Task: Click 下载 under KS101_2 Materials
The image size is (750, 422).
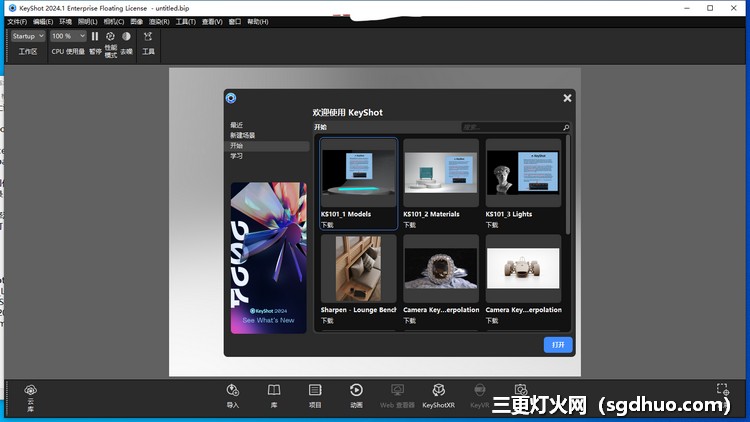Action: click(x=410, y=225)
